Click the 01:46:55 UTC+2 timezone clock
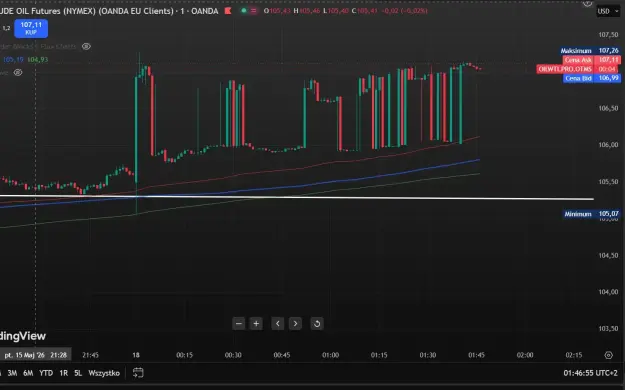 point(590,373)
